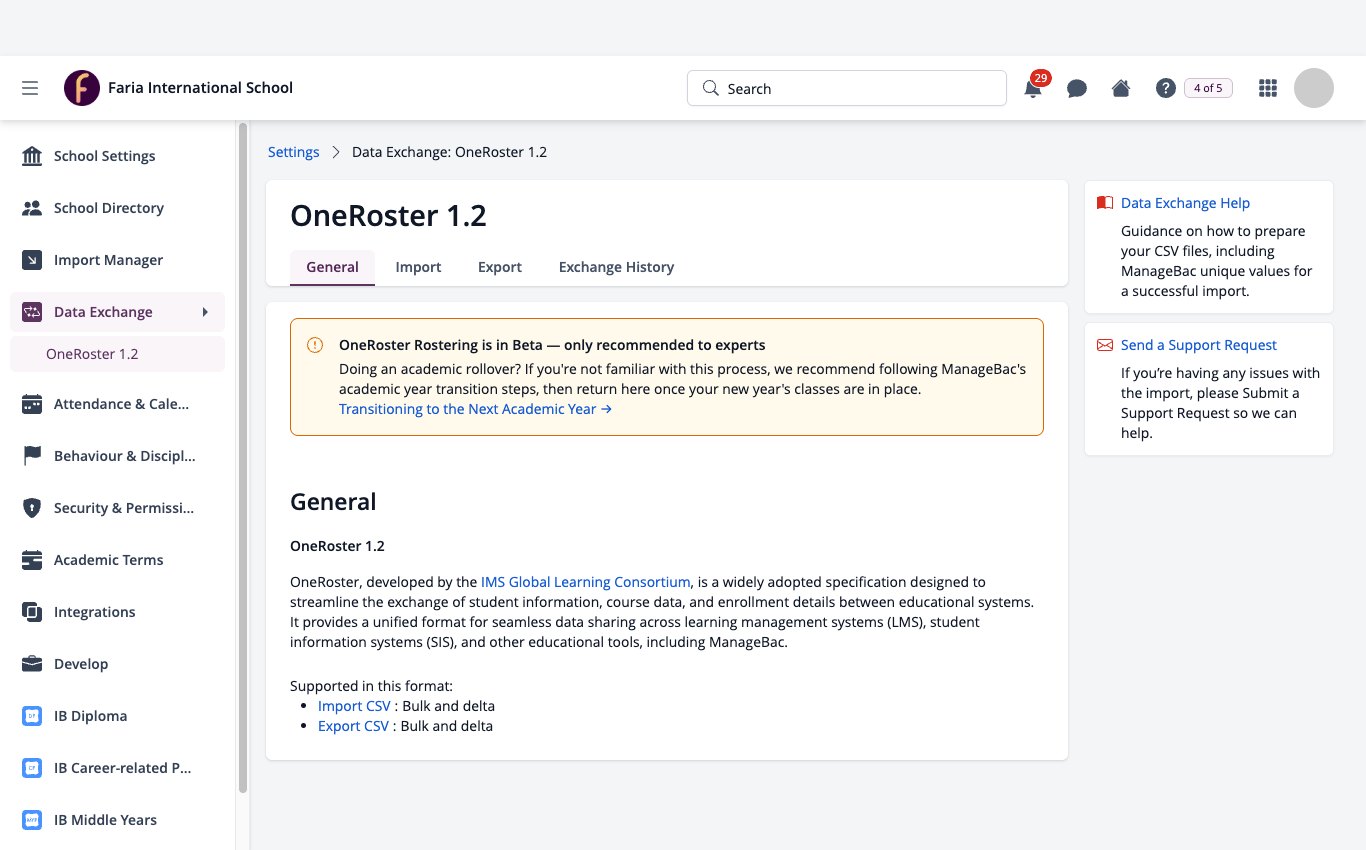This screenshot has height=850, width=1366.
Task: Click the Settings breadcrumb link
Action: (x=293, y=152)
